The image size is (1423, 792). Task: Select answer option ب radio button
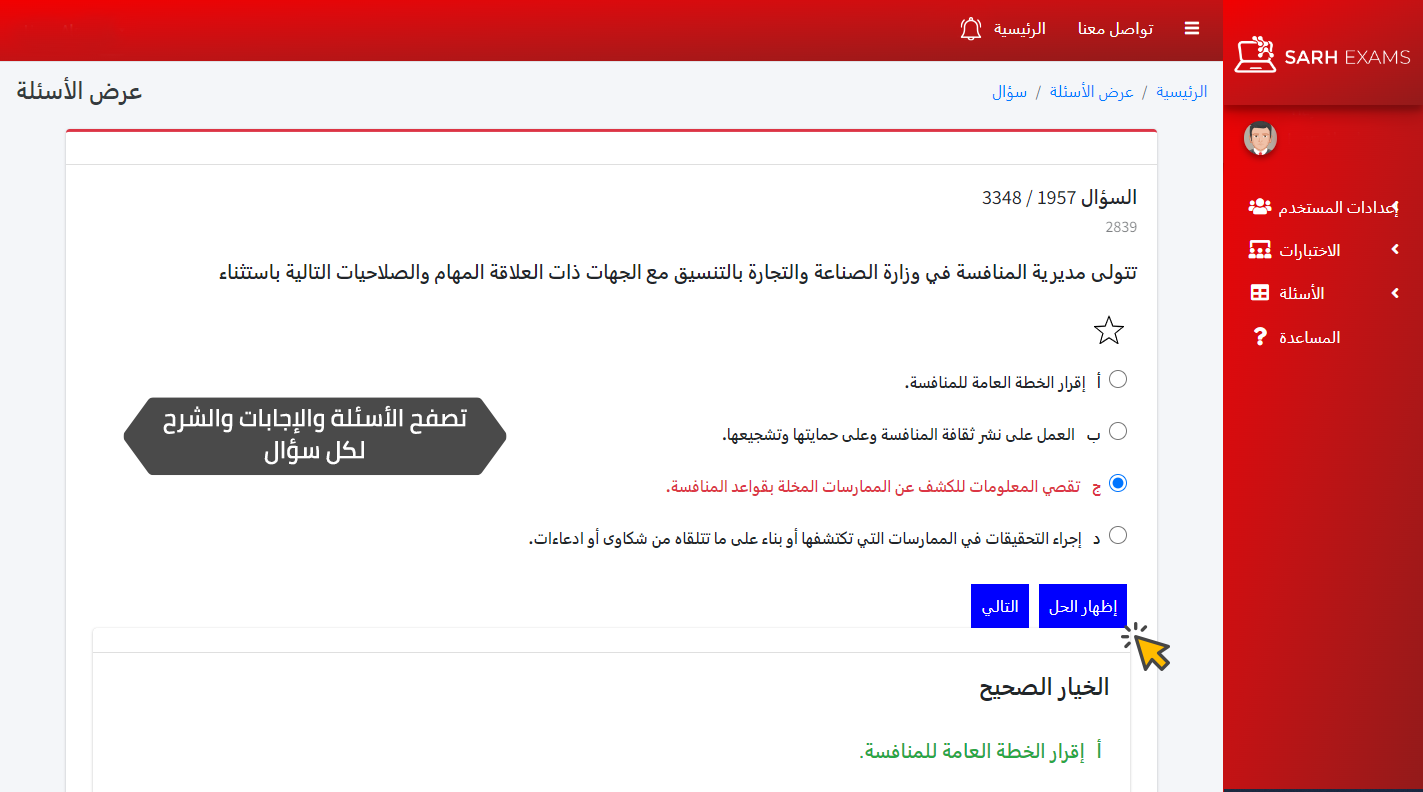click(x=1118, y=431)
